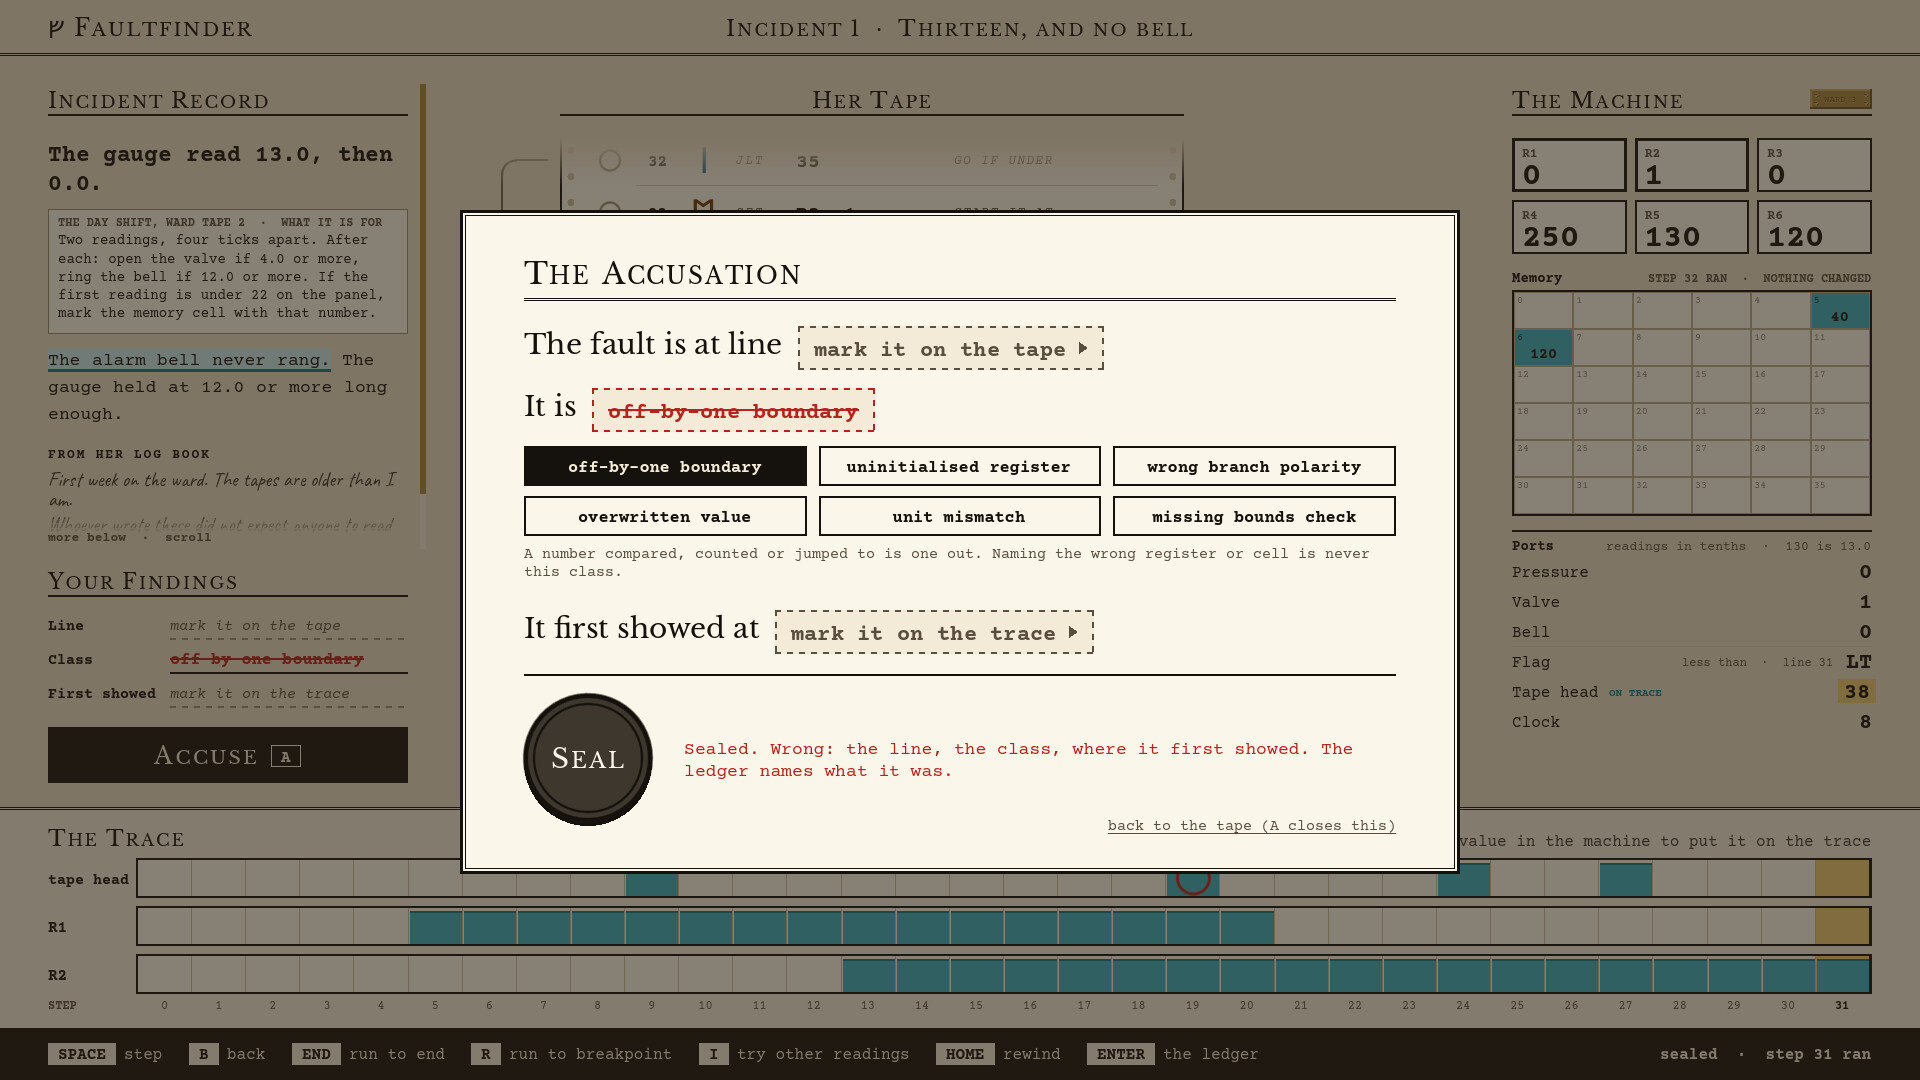This screenshot has height=1080, width=1920.
Task: Click the I 'try other readings' key hint
Action: pyautogui.click(x=804, y=1054)
